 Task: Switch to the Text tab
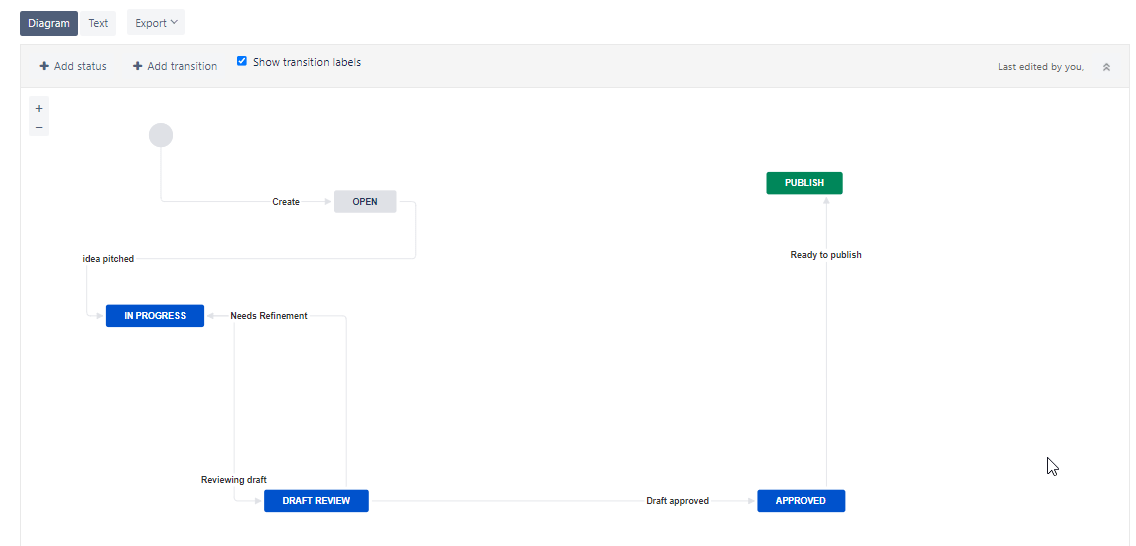[x=98, y=23]
